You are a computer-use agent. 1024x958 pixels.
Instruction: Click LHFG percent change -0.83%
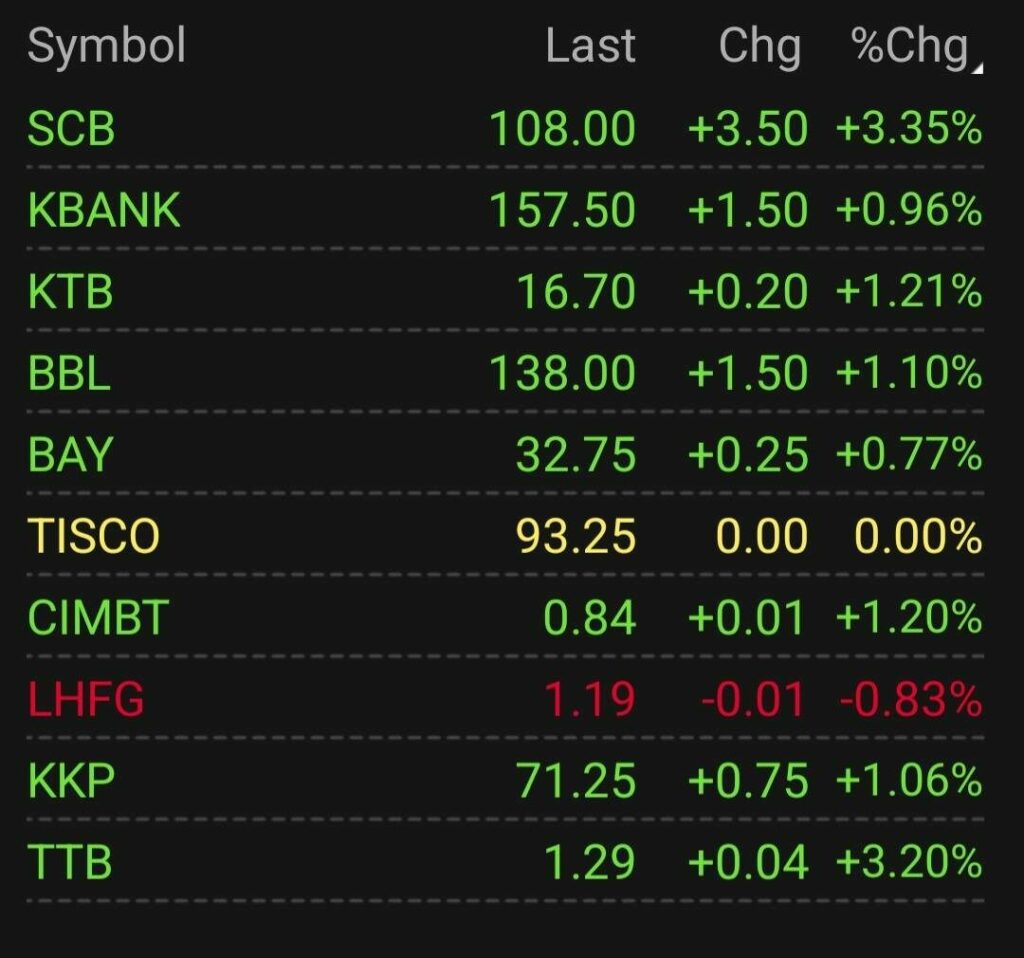click(x=910, y=699)
